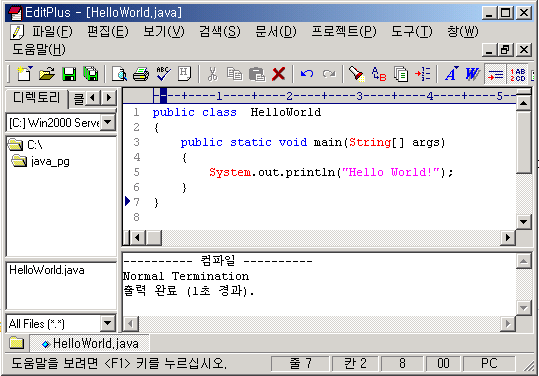This screenshot has width=539, height=376.
Task: Minimize the inner HelloWorld.java document window
Action: tap(489, 50)
